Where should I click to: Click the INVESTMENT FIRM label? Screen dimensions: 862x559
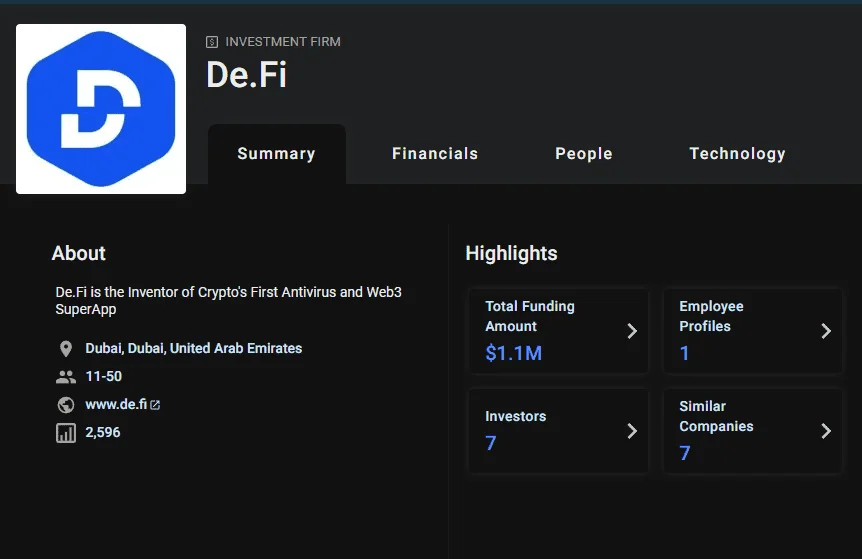point(283,42)
